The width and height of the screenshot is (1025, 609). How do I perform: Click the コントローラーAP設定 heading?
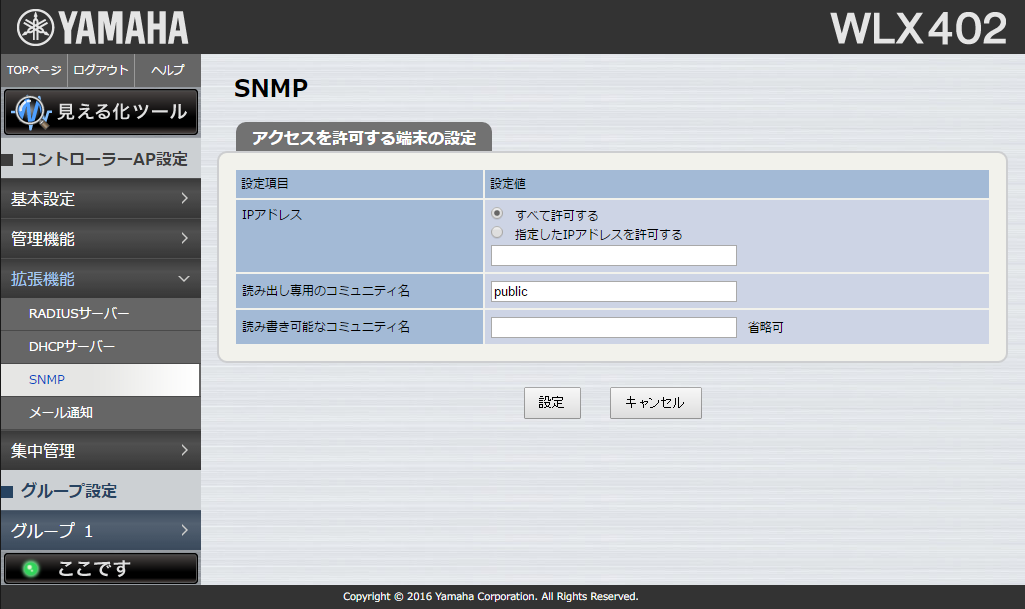pyautogui.click(x=105, y=159)
